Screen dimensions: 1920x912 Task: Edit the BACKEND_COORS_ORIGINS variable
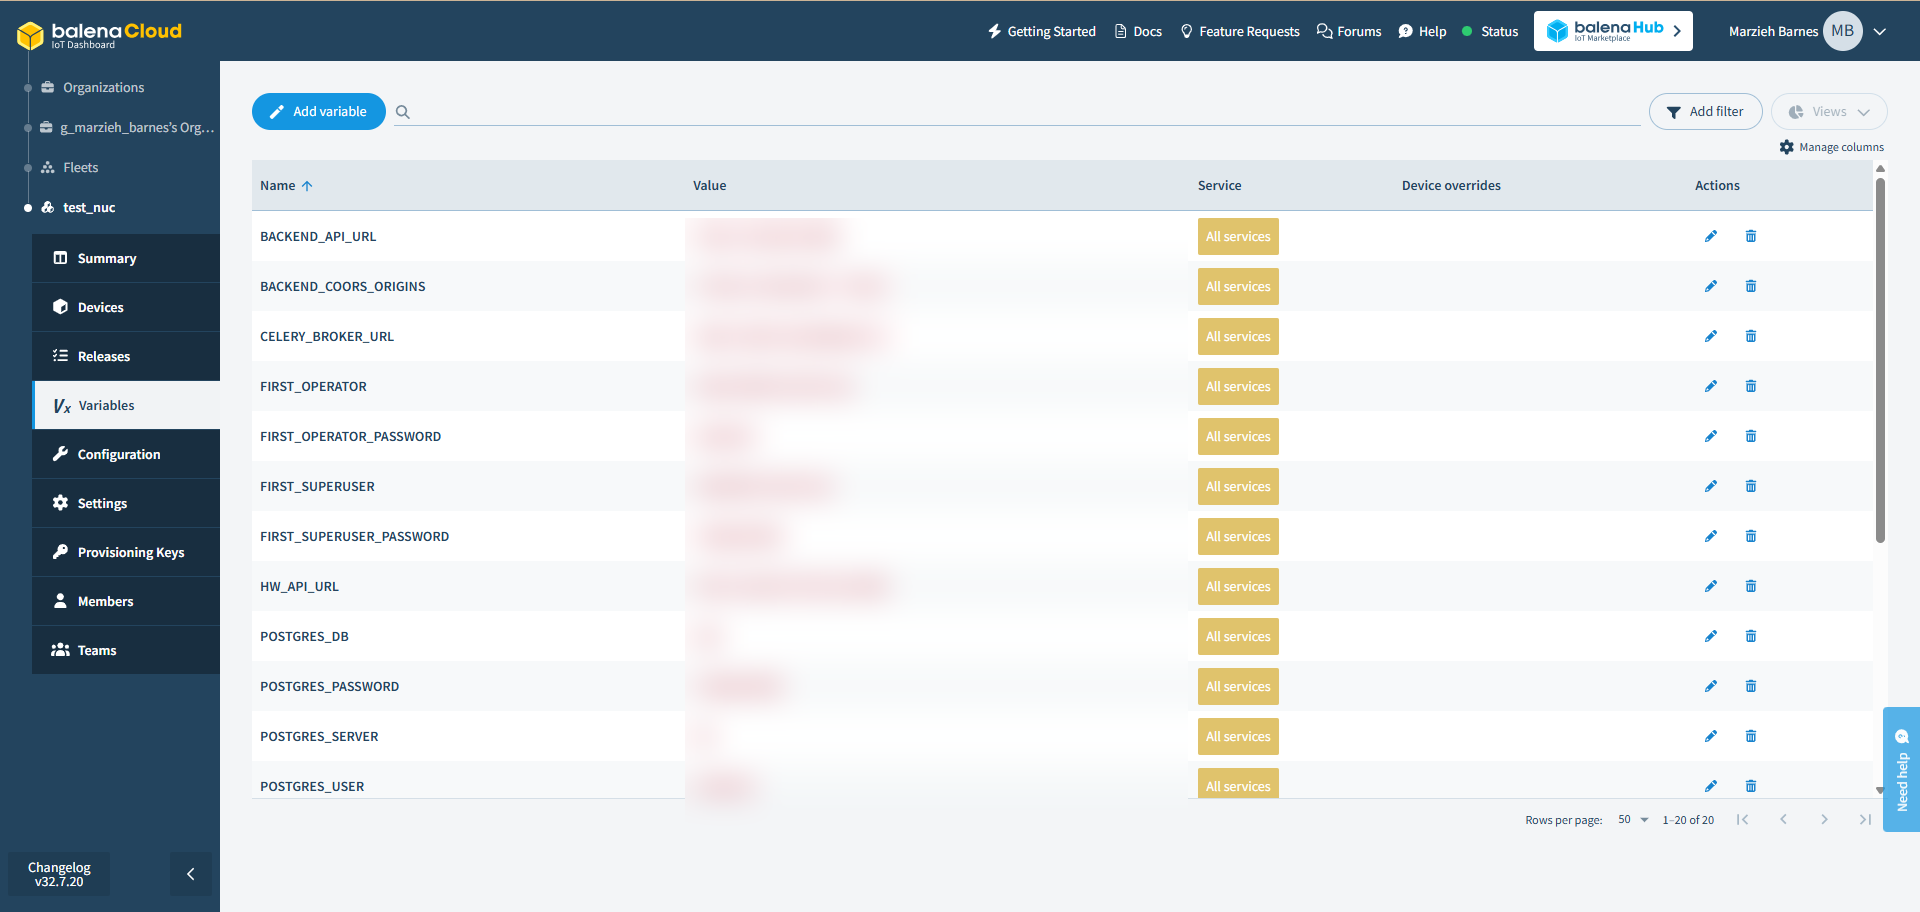[x=1711, y=286]
